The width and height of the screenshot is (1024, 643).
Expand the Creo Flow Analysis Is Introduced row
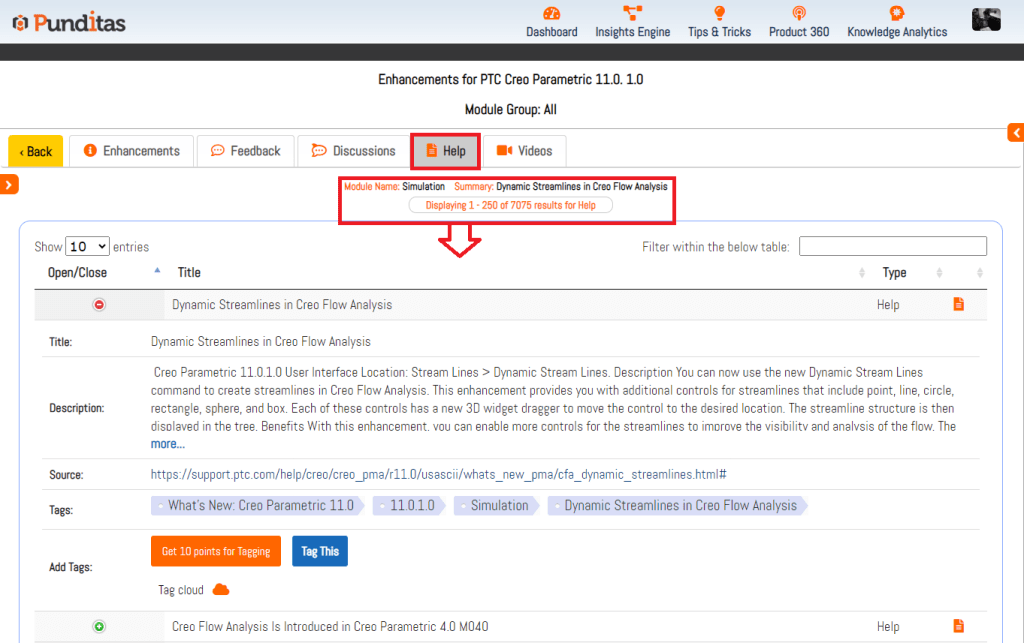[x=99, y=627]
